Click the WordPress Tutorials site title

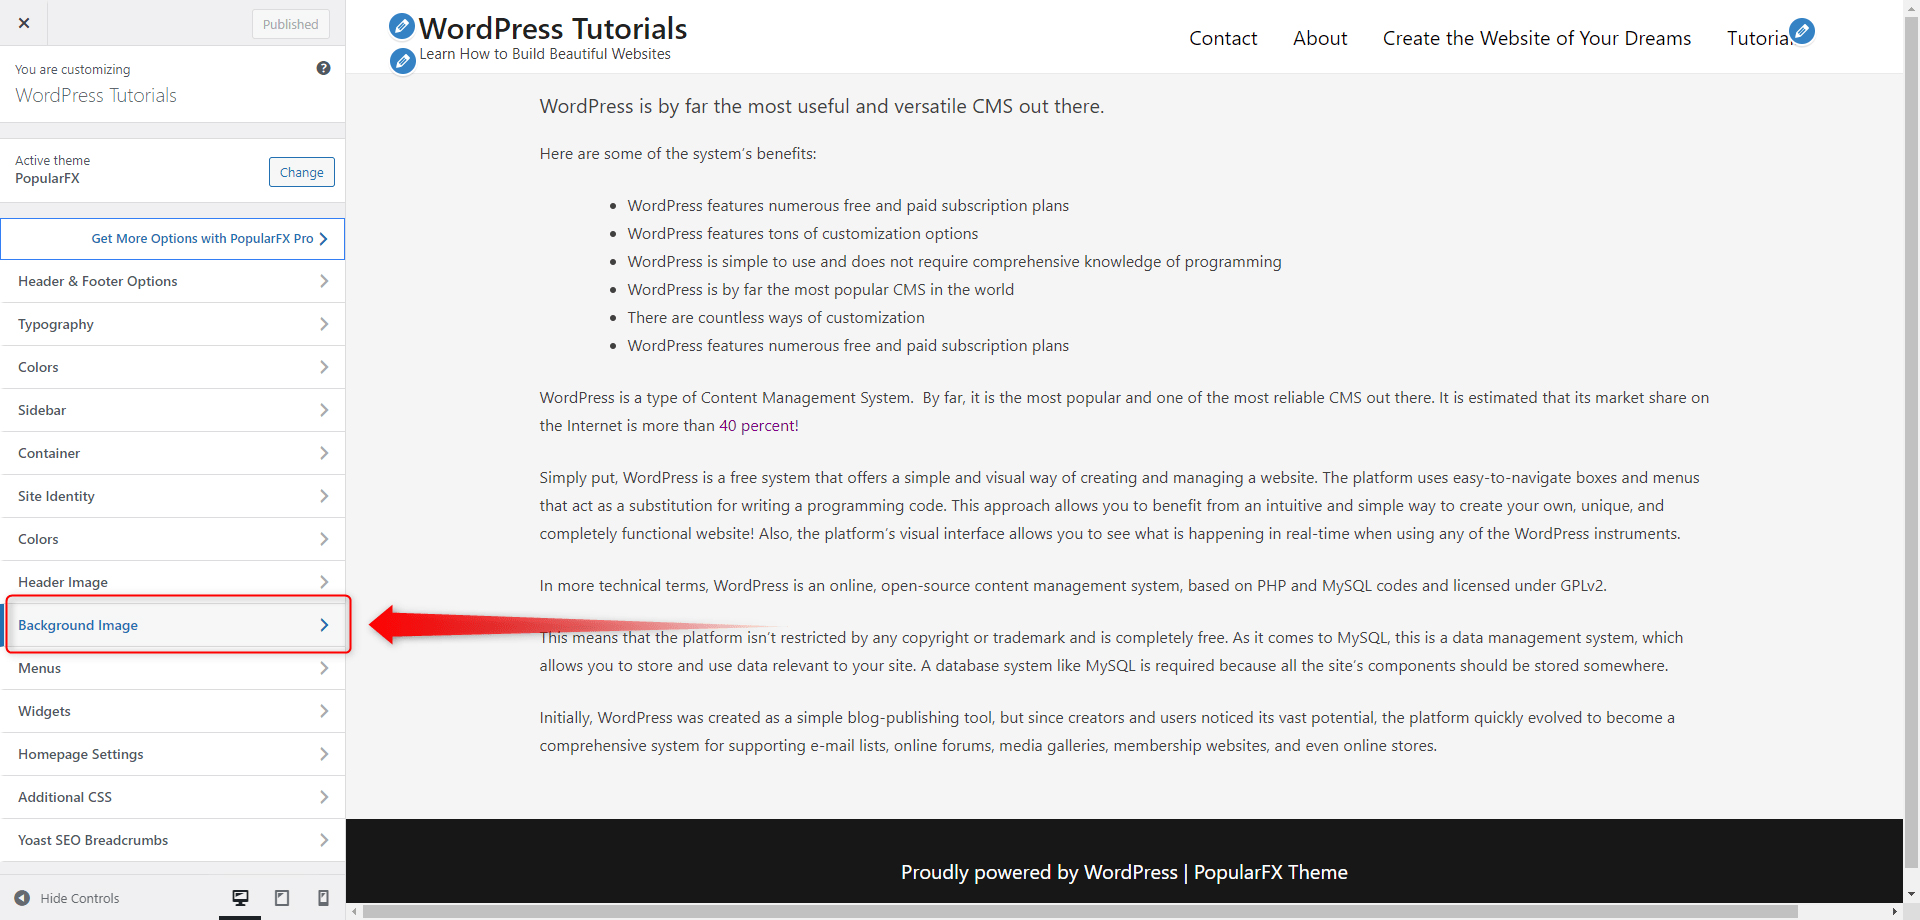(x=553, y=28)
